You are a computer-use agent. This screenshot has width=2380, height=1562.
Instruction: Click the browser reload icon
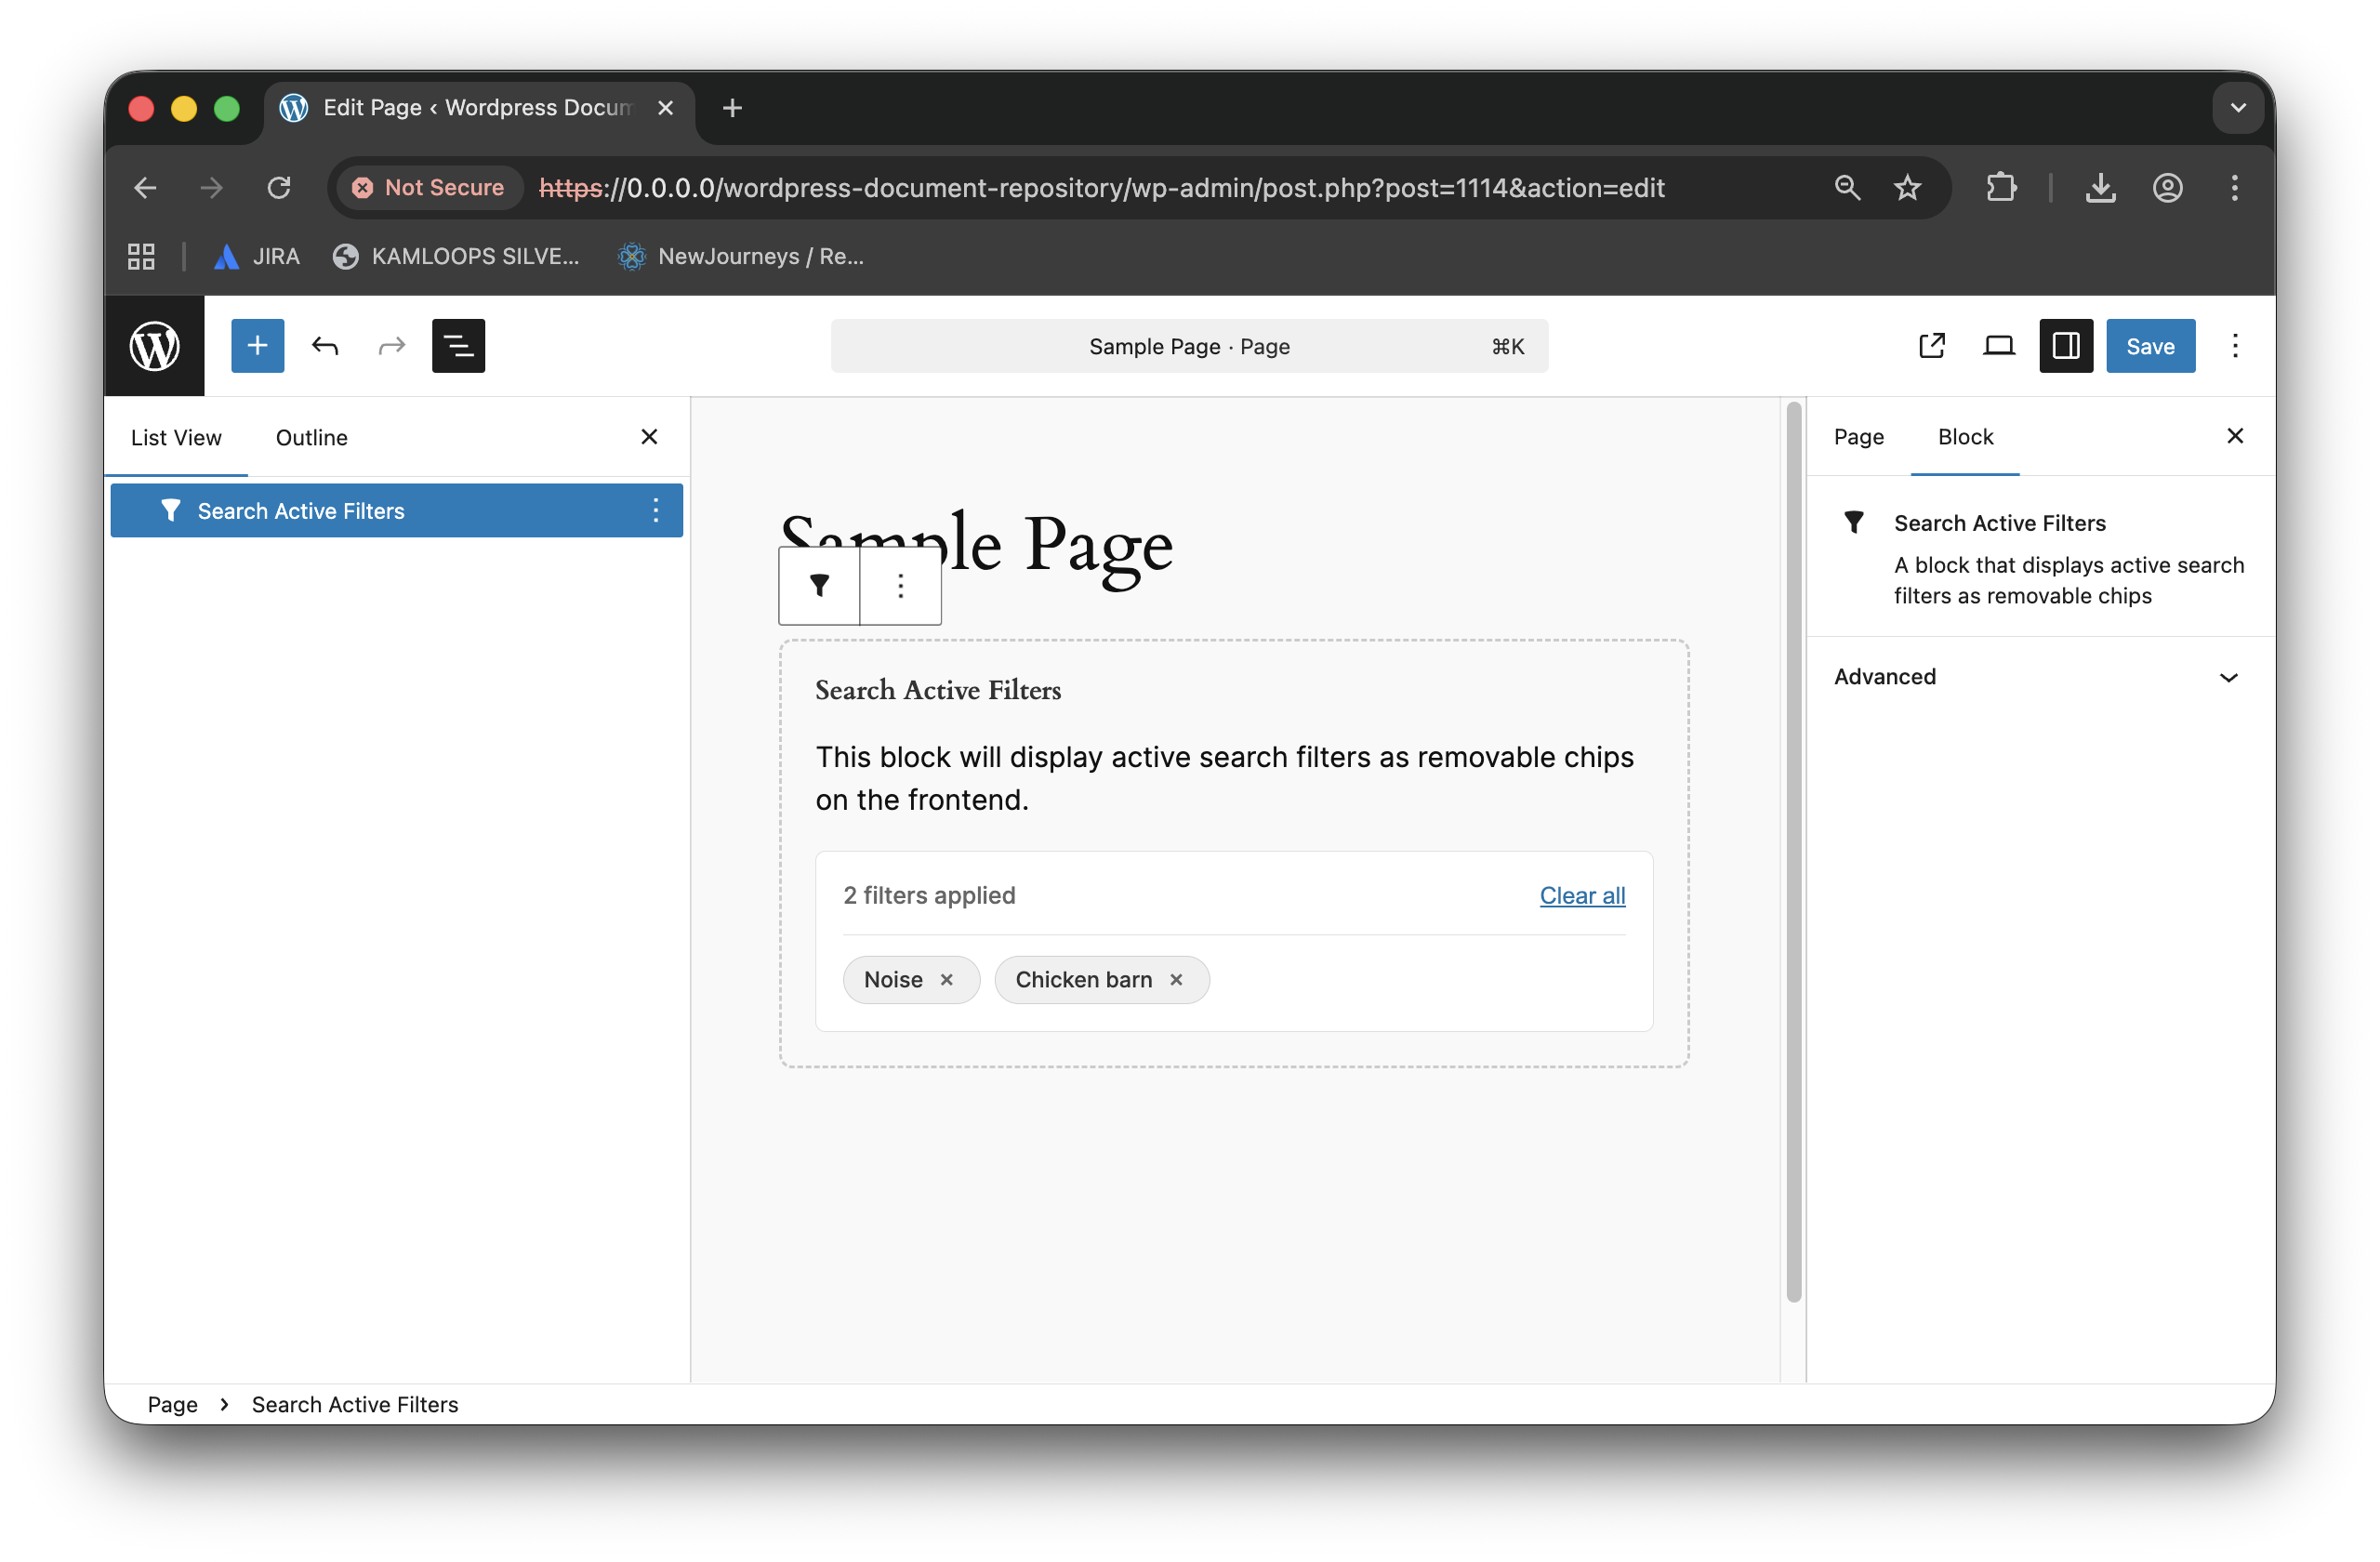point(279,188)
